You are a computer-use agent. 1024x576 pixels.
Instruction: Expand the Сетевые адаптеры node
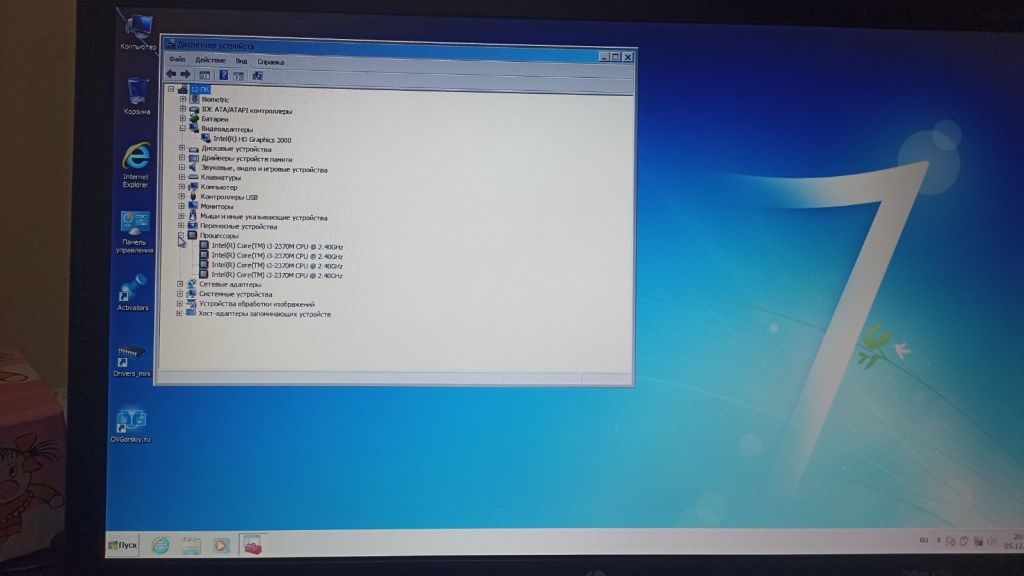180,284
